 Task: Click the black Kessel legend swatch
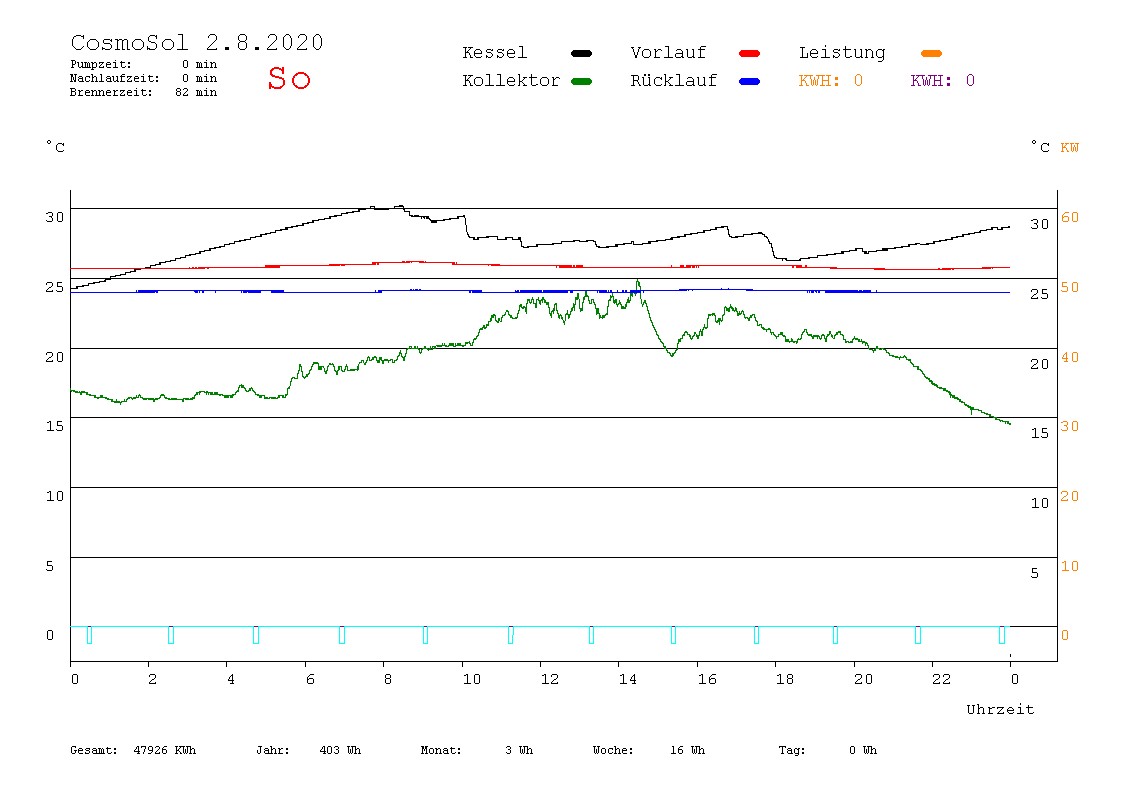pos(581,53)
